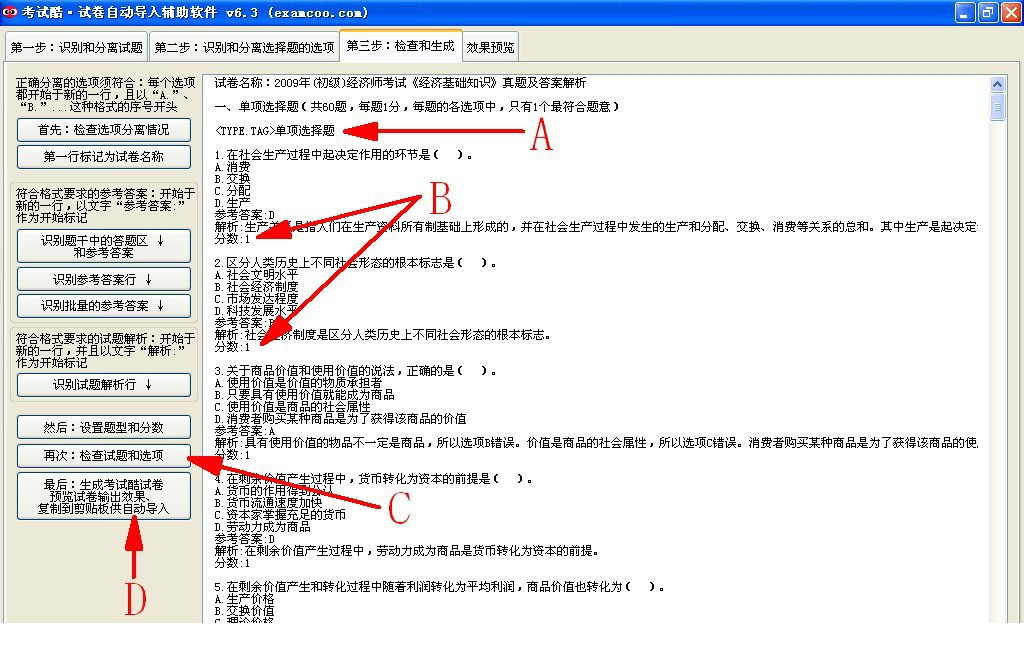Select the 第三步：检查和生成 tab
This screenshot has height=647, width=1024.
(400, 46)
